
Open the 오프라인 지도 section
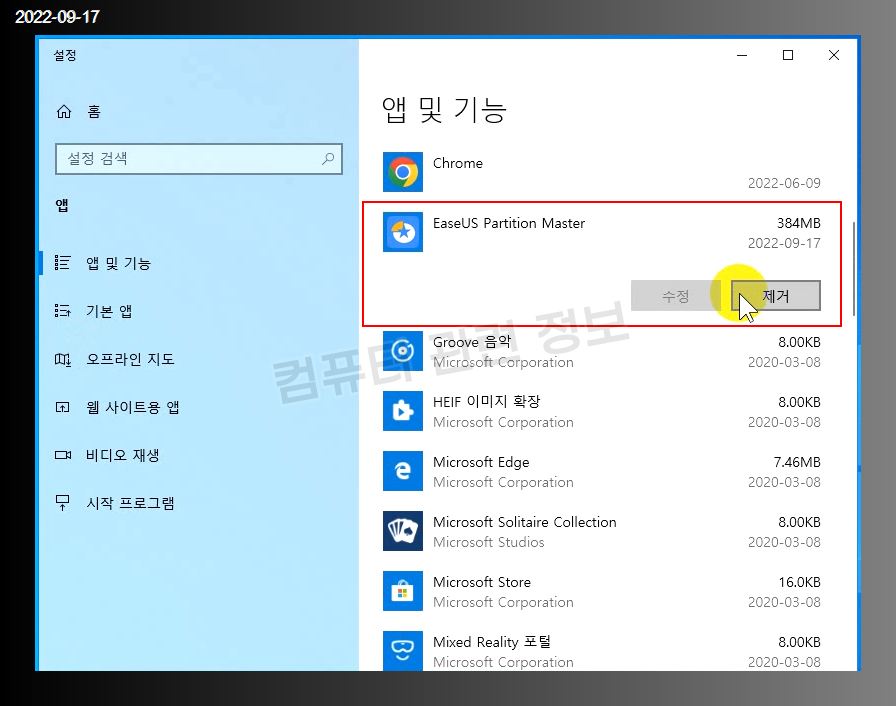click(199, 359)
